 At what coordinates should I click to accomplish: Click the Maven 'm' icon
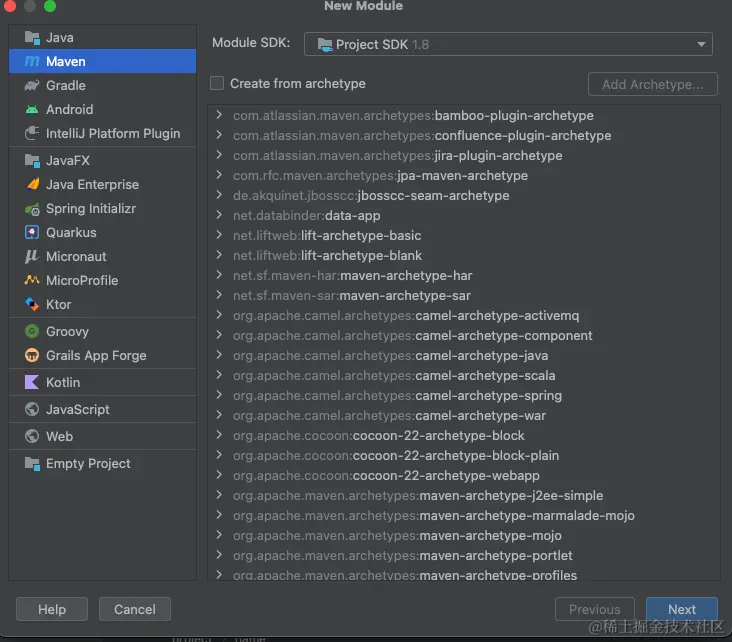32,61
